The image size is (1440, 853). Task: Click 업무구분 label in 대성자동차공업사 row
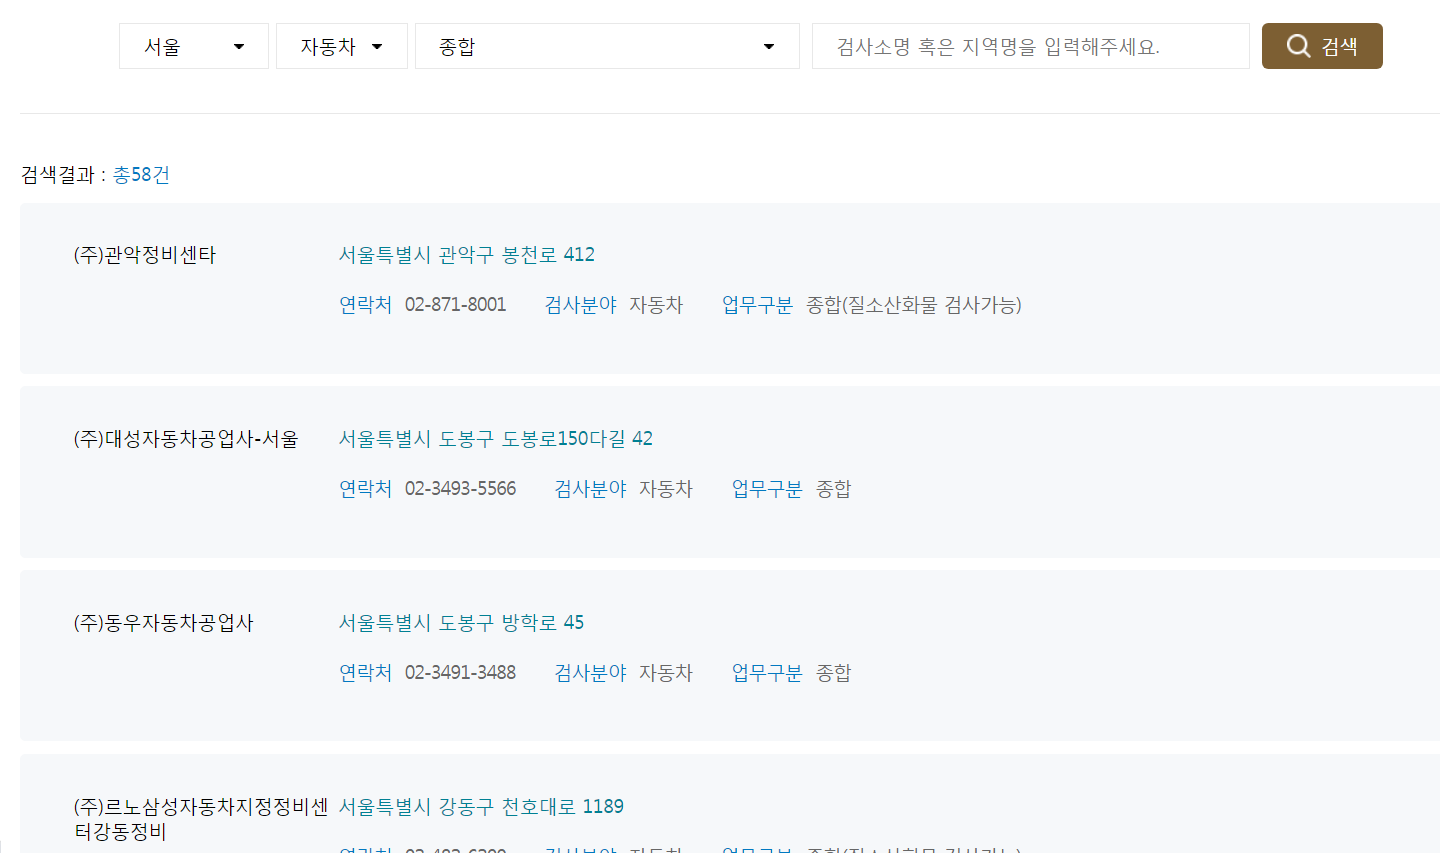pos(767,489)
